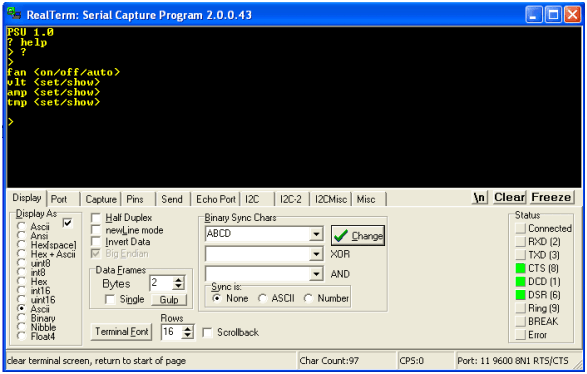Select Float4 display mode

coord(21,337)
